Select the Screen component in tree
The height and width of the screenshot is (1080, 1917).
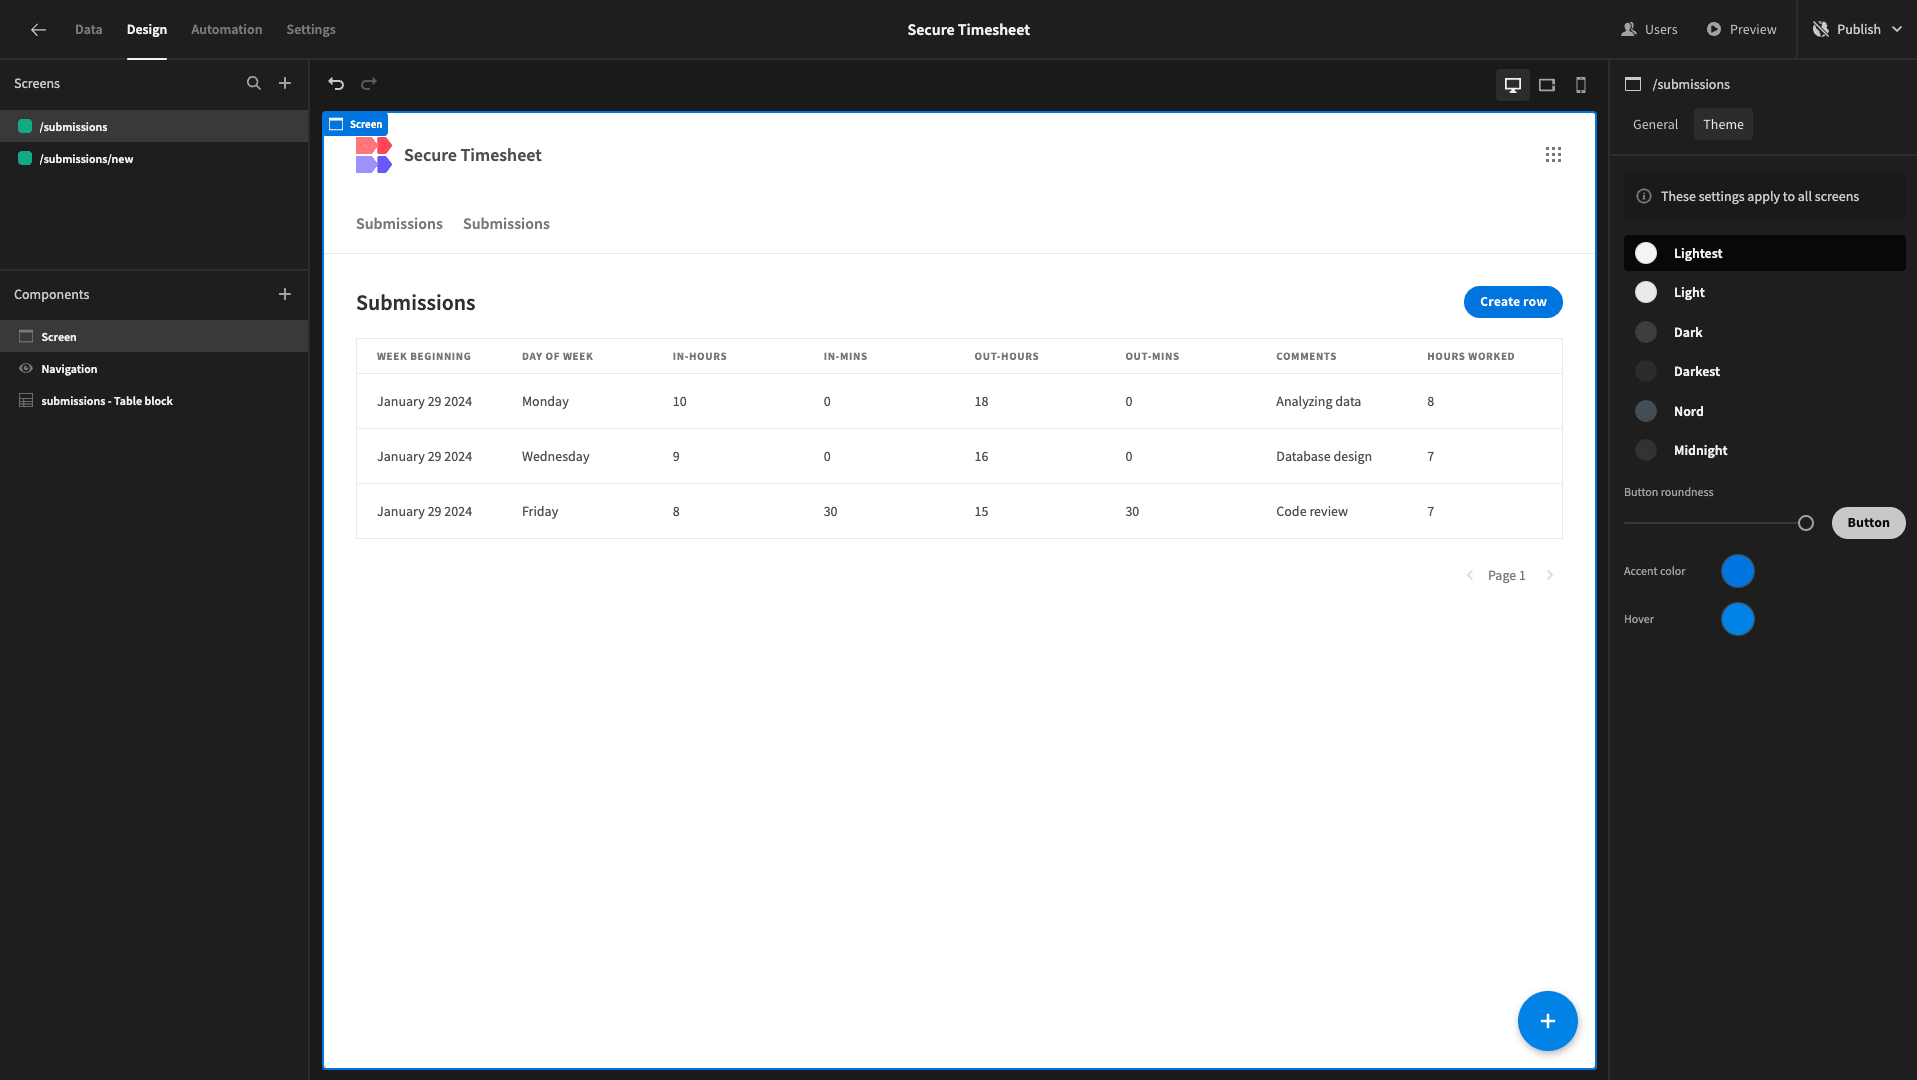tap(154, 336)
